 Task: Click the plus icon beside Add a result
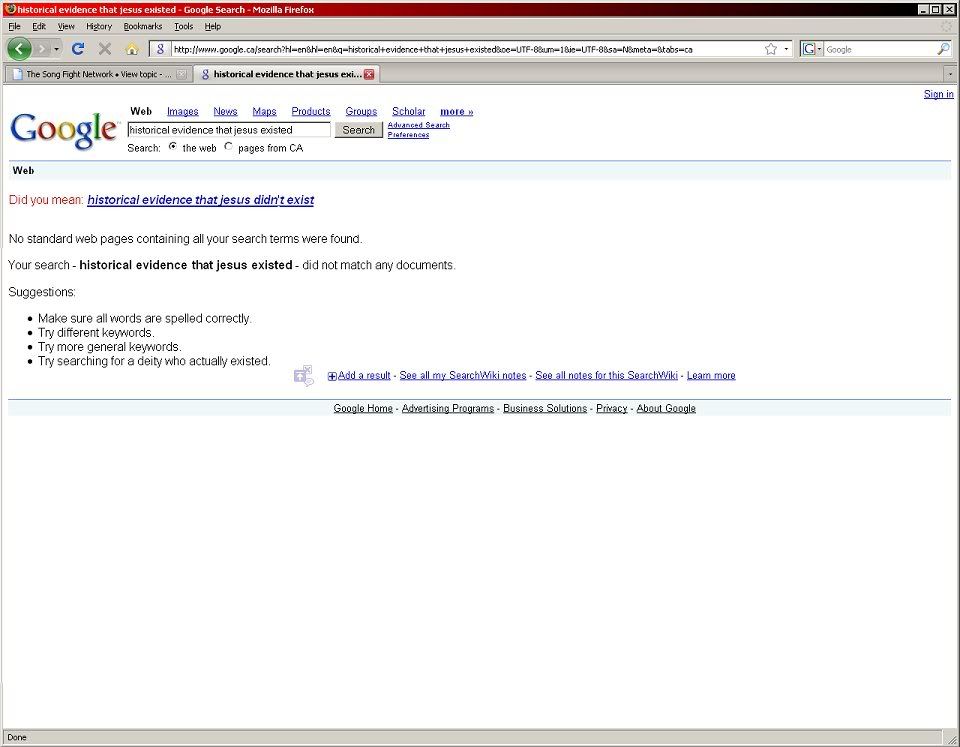point(332,376)
